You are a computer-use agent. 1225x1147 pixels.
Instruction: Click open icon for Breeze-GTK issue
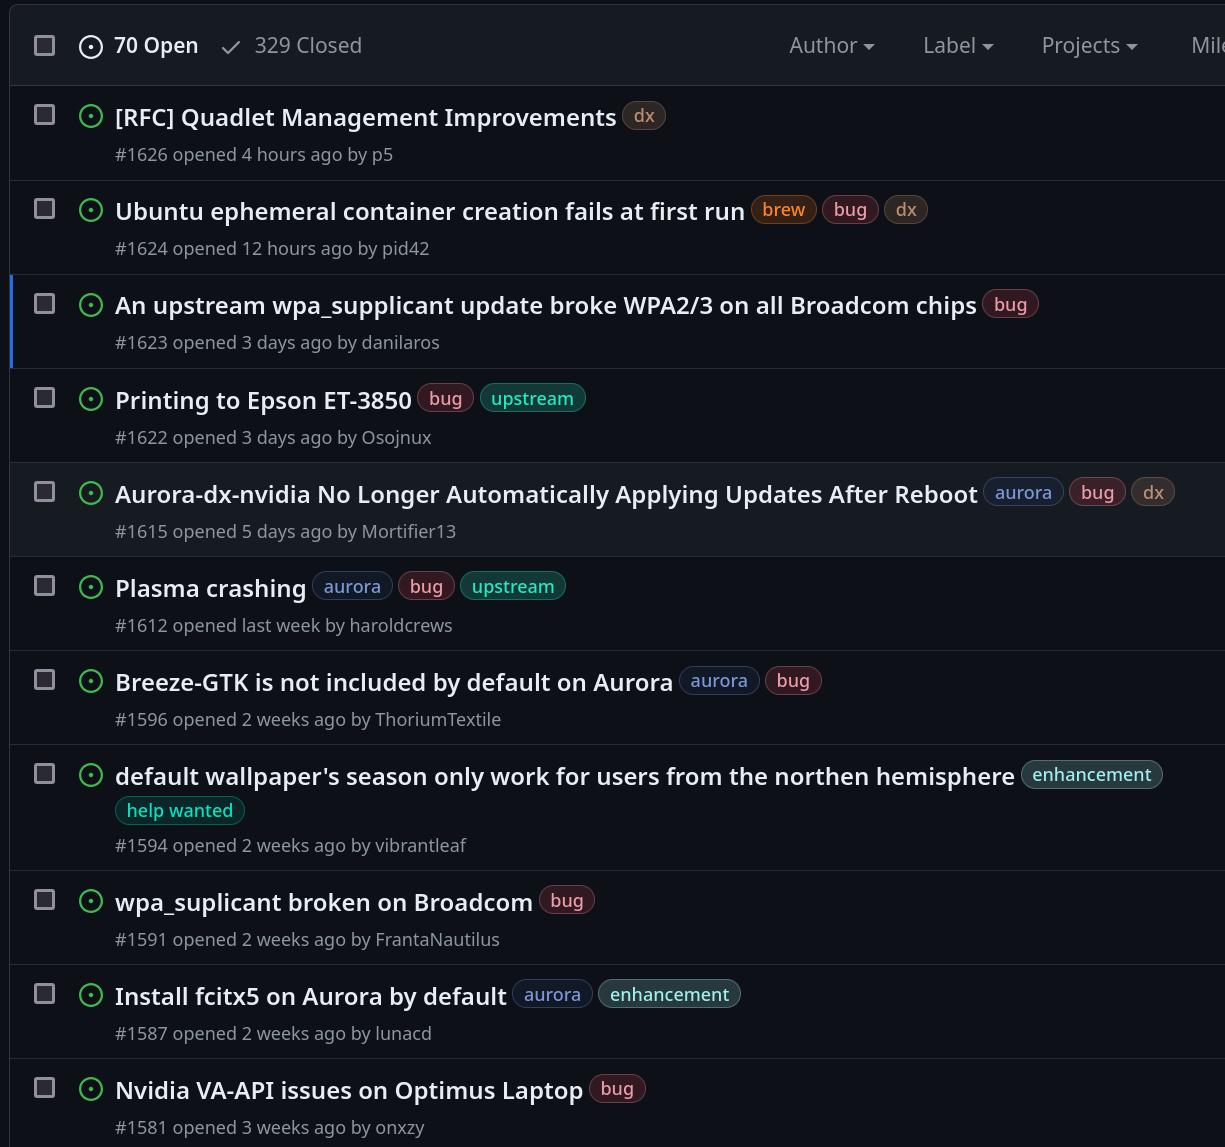91,681
